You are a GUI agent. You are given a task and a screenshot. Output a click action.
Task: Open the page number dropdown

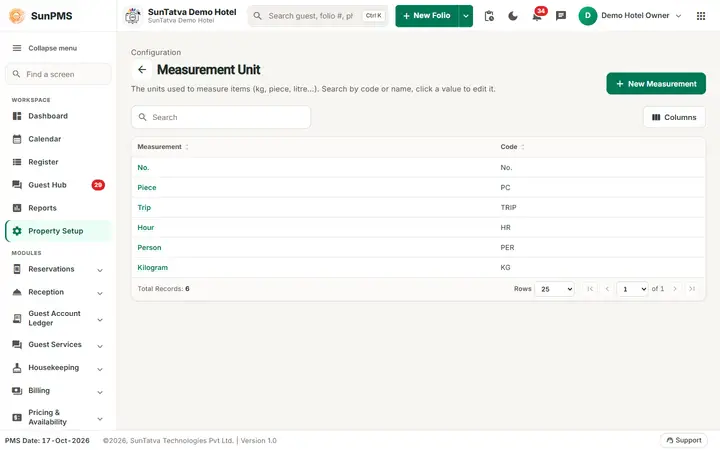[x=632, y=289]
